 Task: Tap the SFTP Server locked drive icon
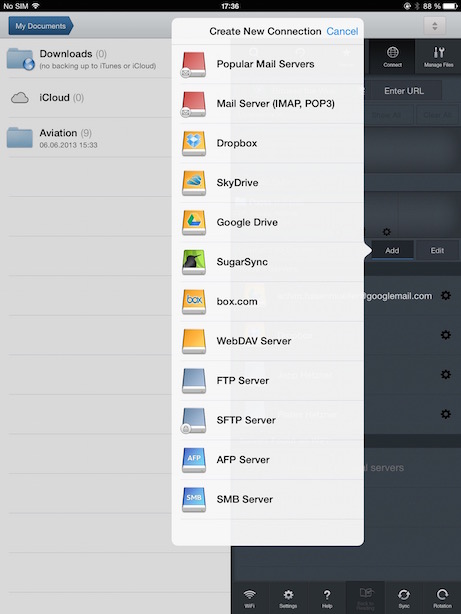193,421
